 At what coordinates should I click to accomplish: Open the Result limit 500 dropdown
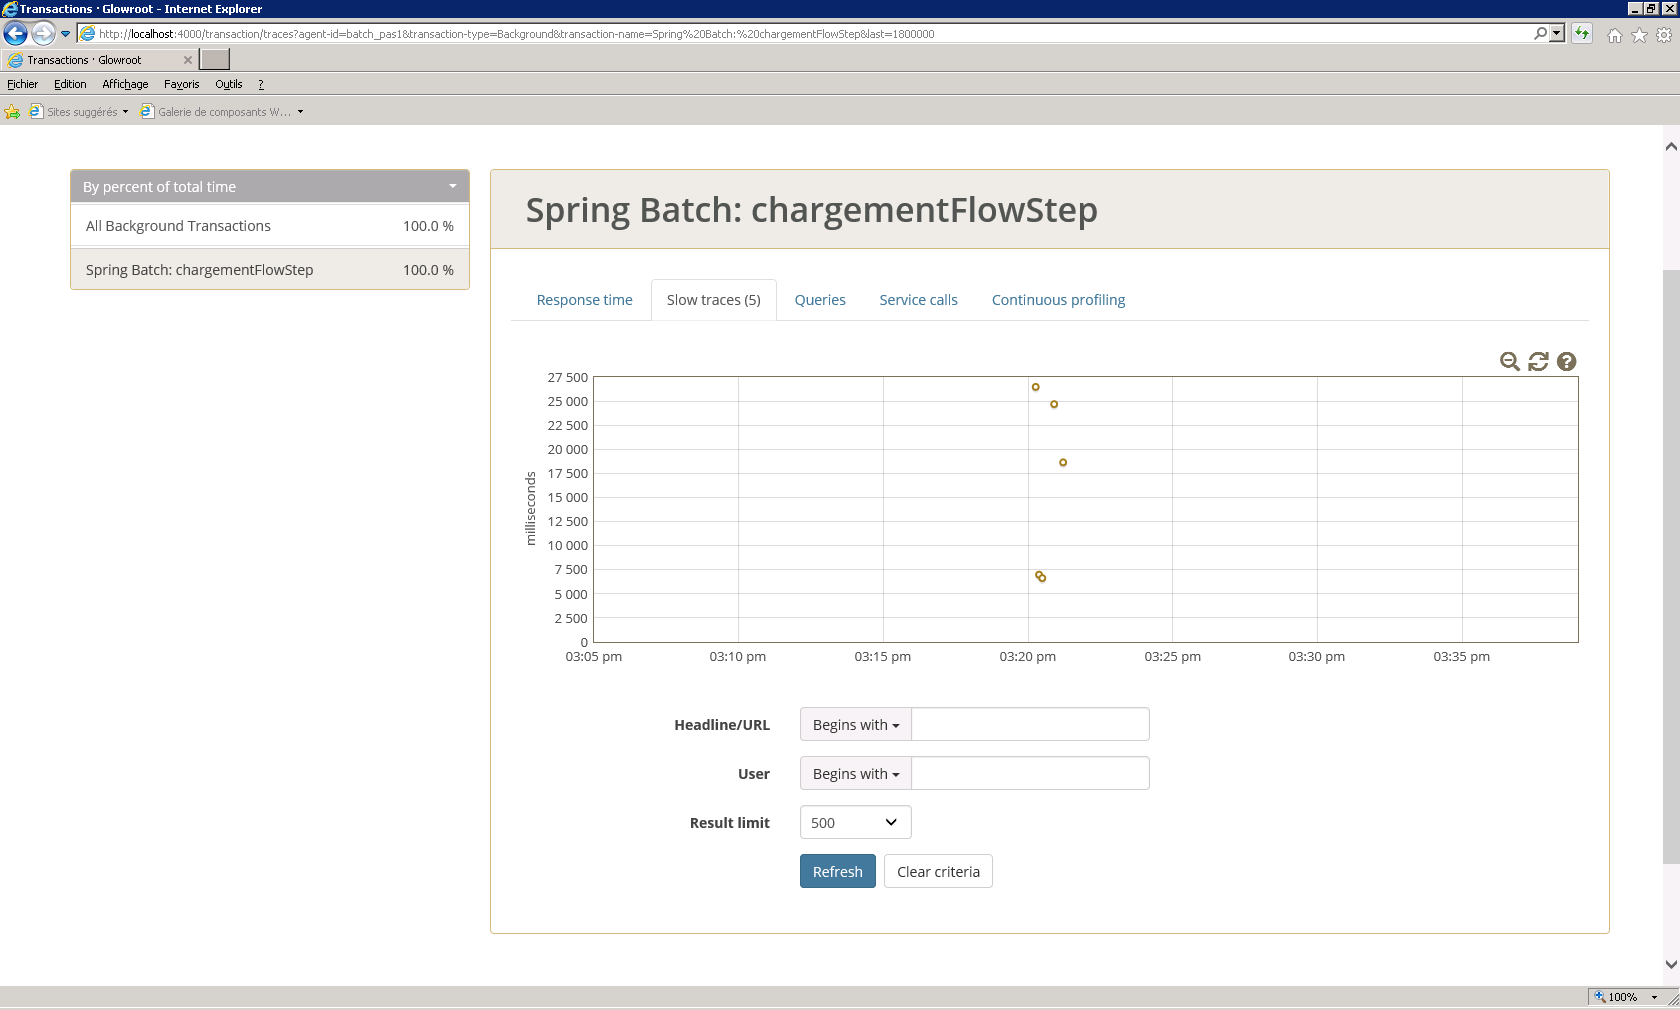(x=854, y=822)
